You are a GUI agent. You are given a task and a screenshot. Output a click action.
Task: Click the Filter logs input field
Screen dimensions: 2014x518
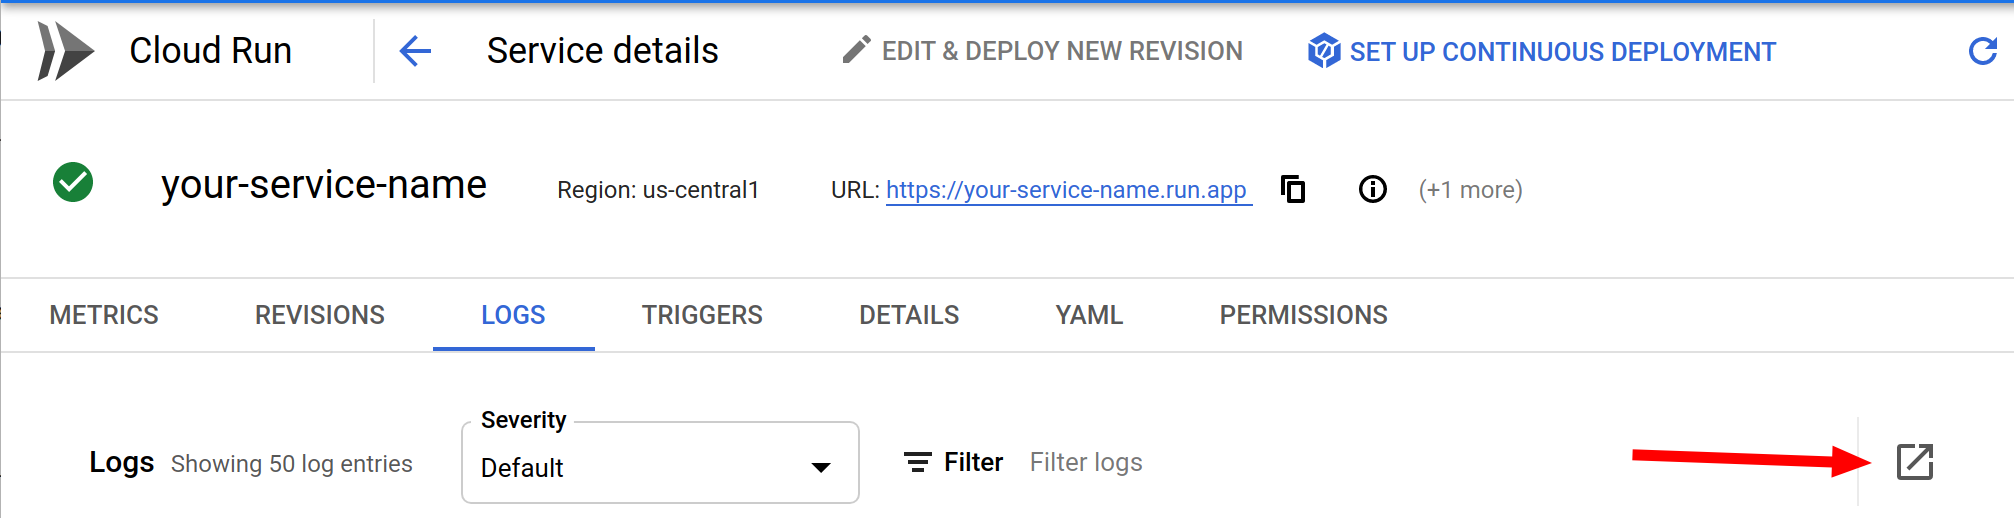tap(1086, 462)
